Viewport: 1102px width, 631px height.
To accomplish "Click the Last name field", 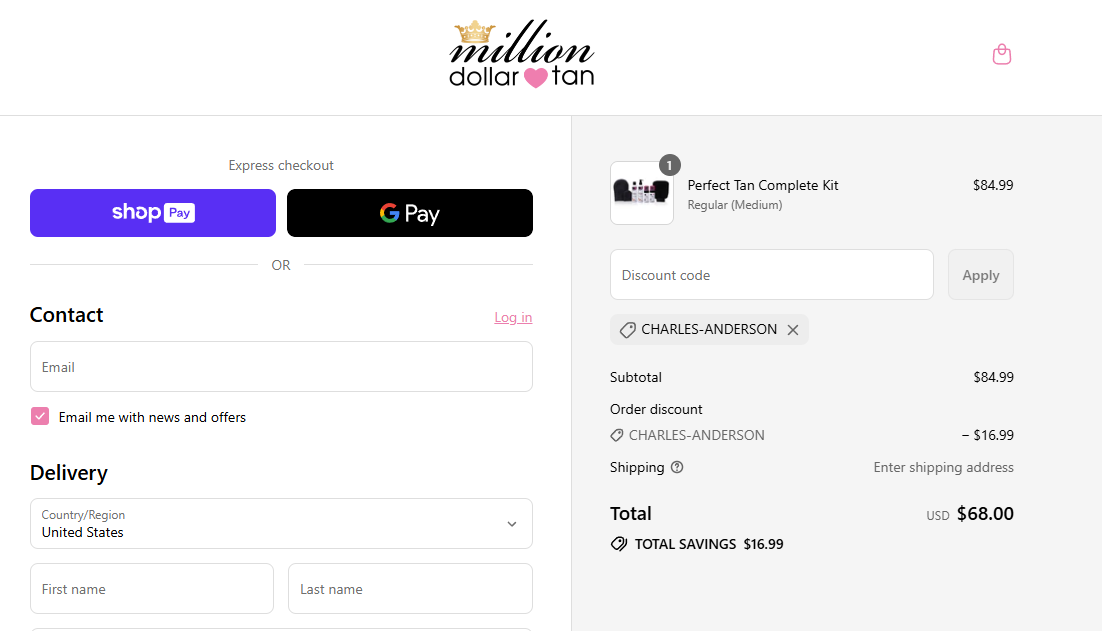I will tap(410, 589).
